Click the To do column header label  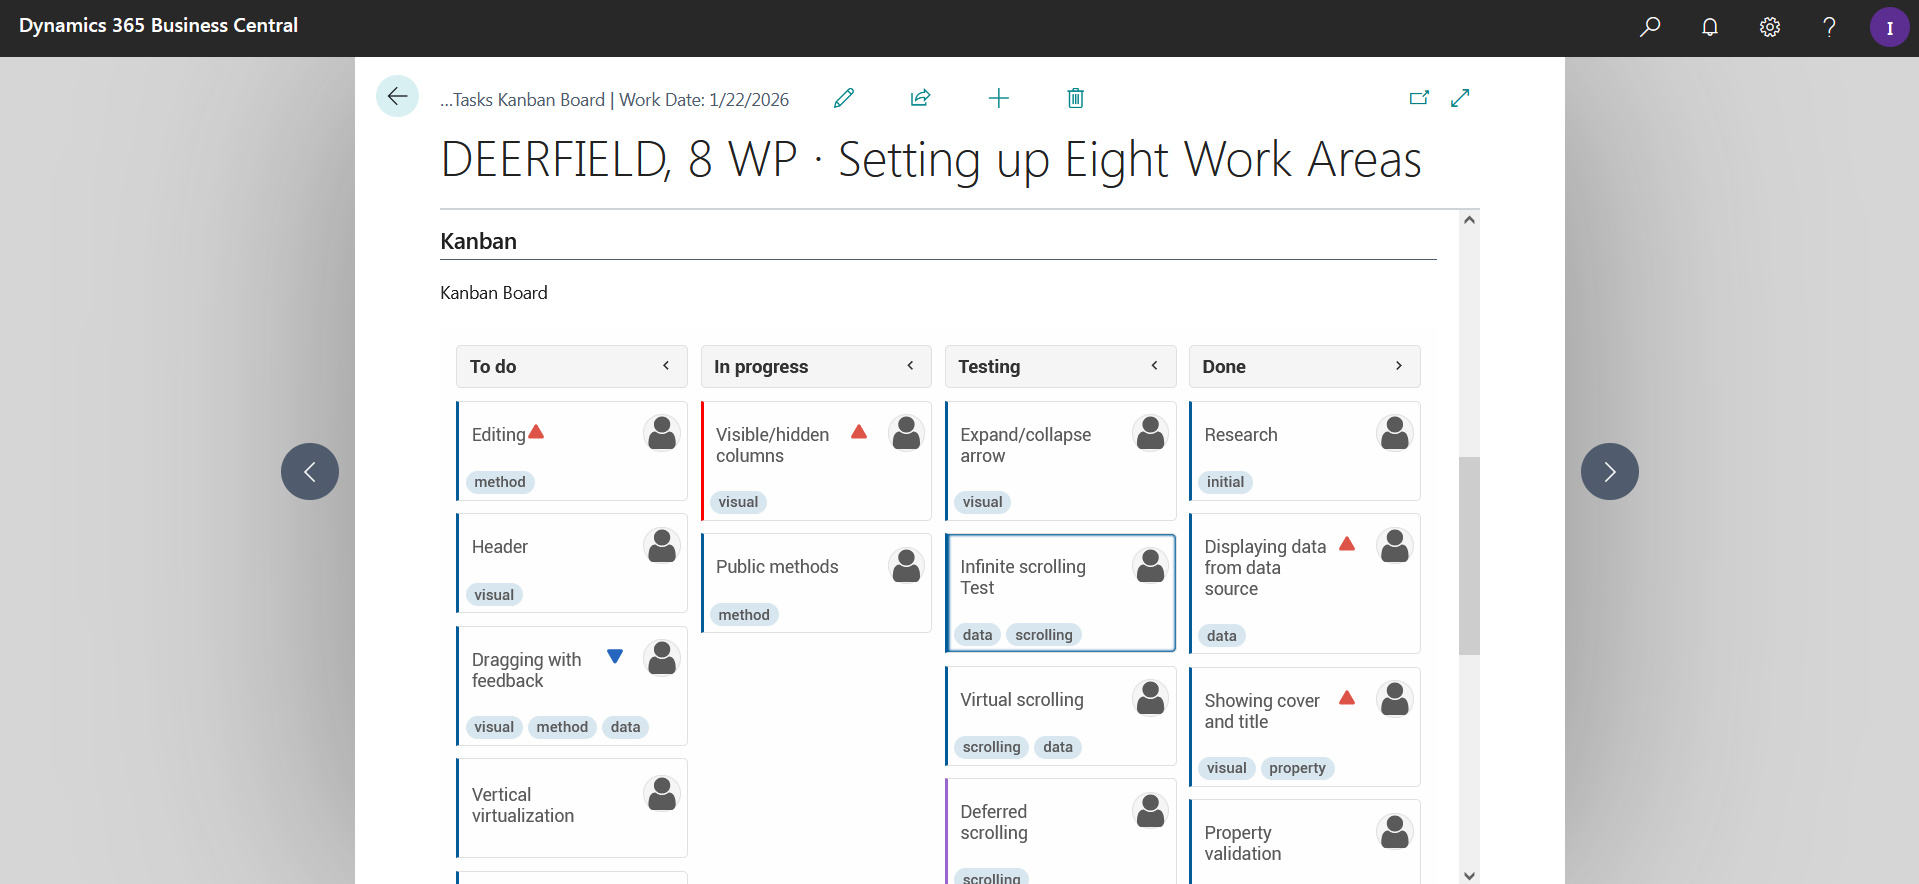point(493,367)
